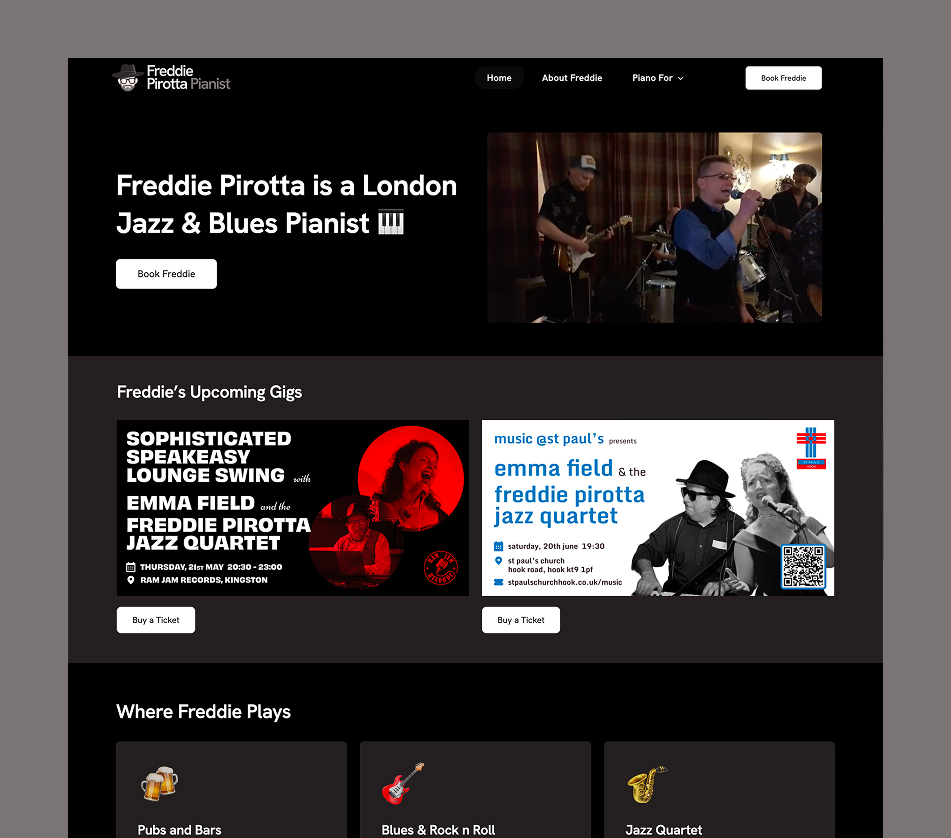Buy a Ticket for St Paul's church gig
951x838 pixels.
click(x=521, y=620)
